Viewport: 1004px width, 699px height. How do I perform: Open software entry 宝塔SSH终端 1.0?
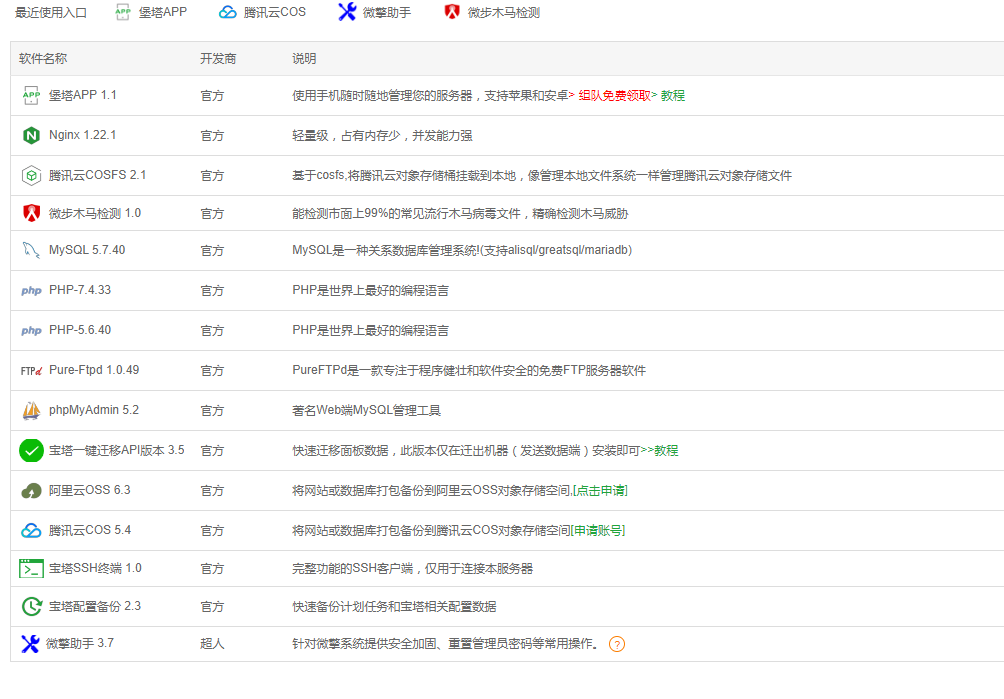(x=95, y=568)
